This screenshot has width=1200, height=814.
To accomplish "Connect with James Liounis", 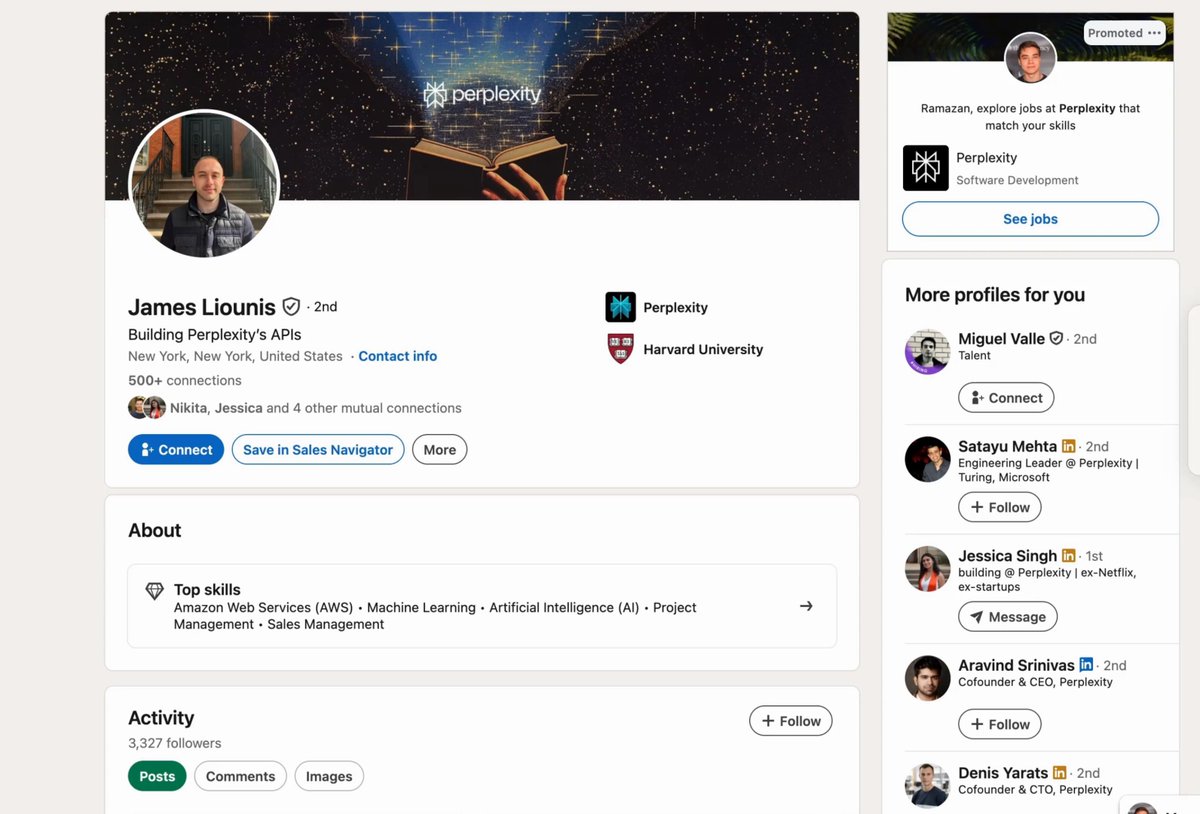I will click(176, 450).
